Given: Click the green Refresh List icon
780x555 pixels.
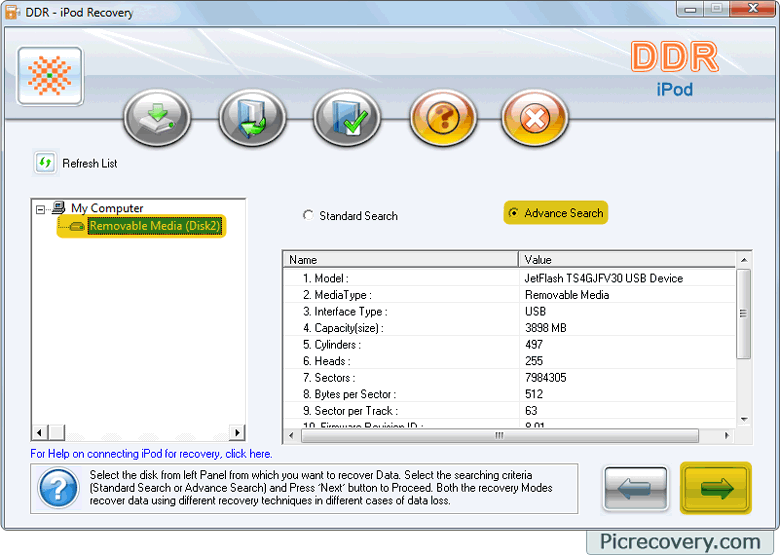Looking at the screenshot, I should tap(45, 163).
